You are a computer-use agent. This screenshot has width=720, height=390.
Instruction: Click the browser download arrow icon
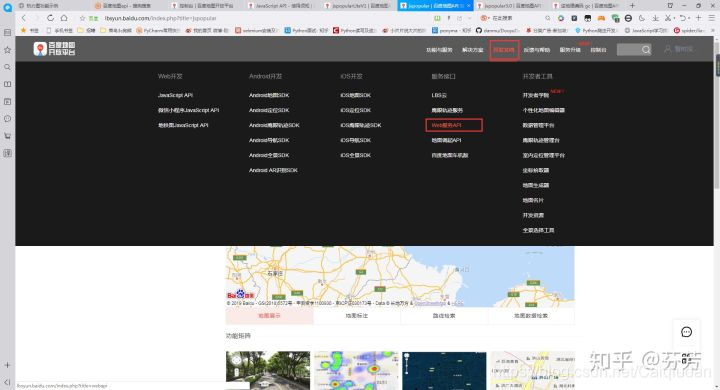[x=655, y=18]
